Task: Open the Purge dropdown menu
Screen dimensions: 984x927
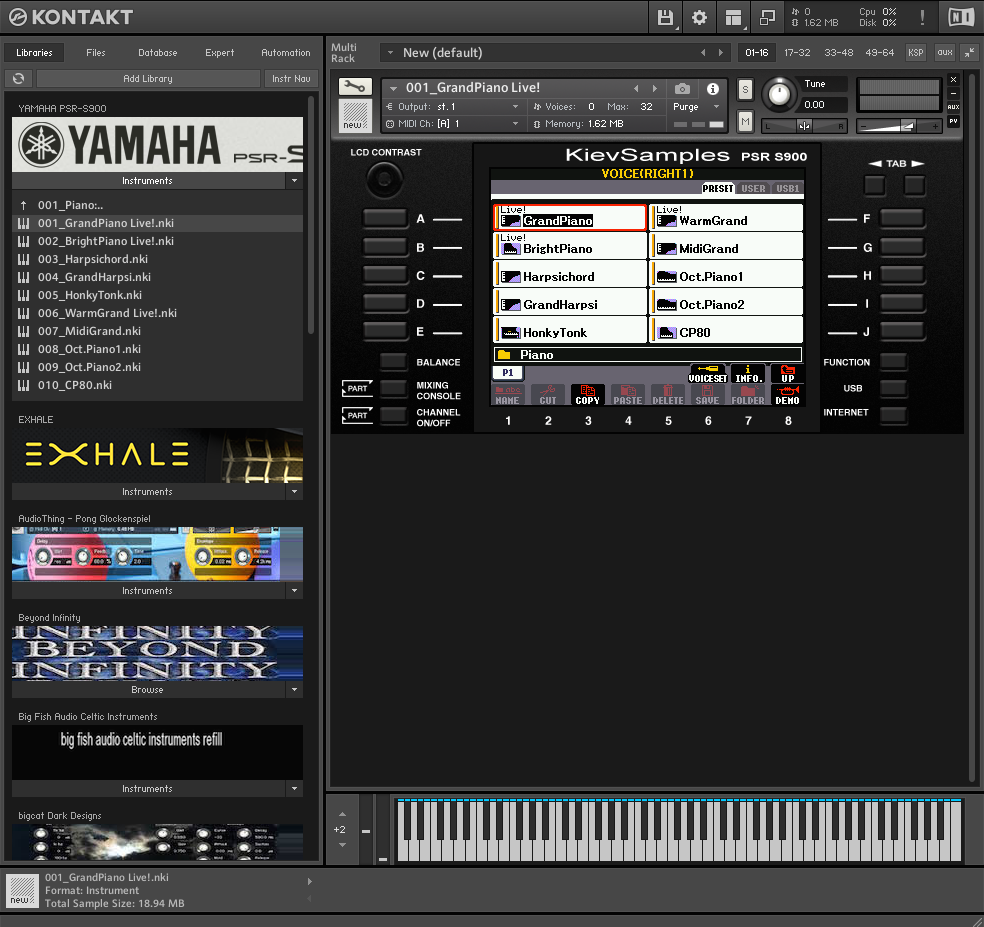Action: [x=696, y=107]
